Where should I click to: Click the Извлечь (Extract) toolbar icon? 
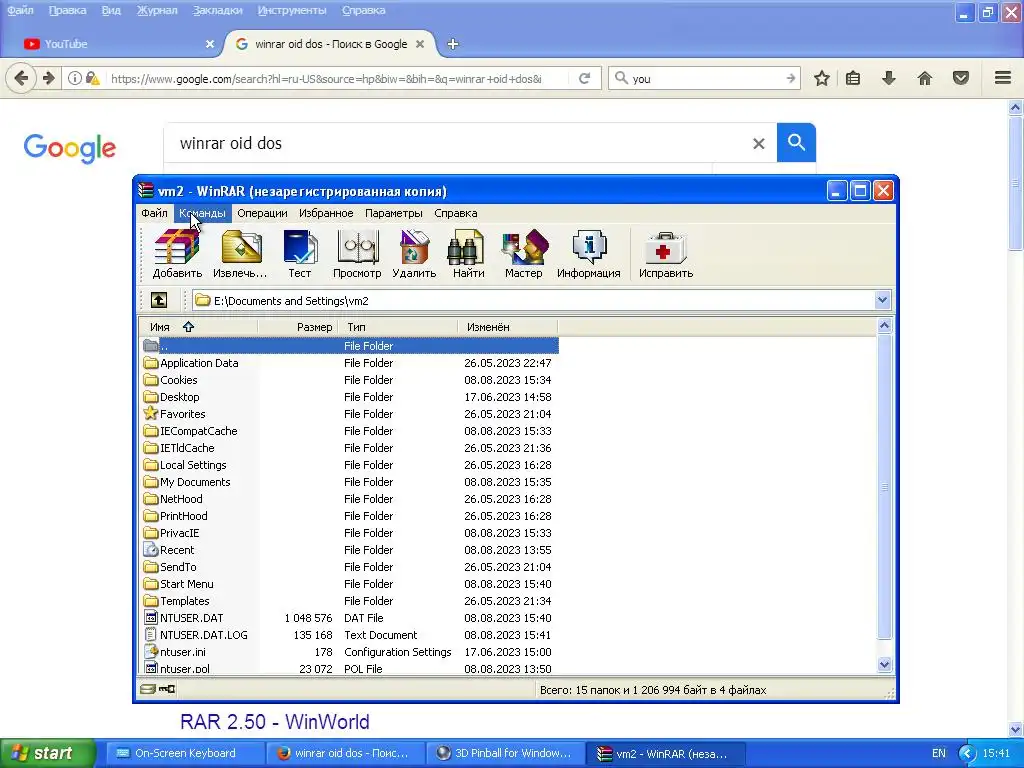[240, 254]
